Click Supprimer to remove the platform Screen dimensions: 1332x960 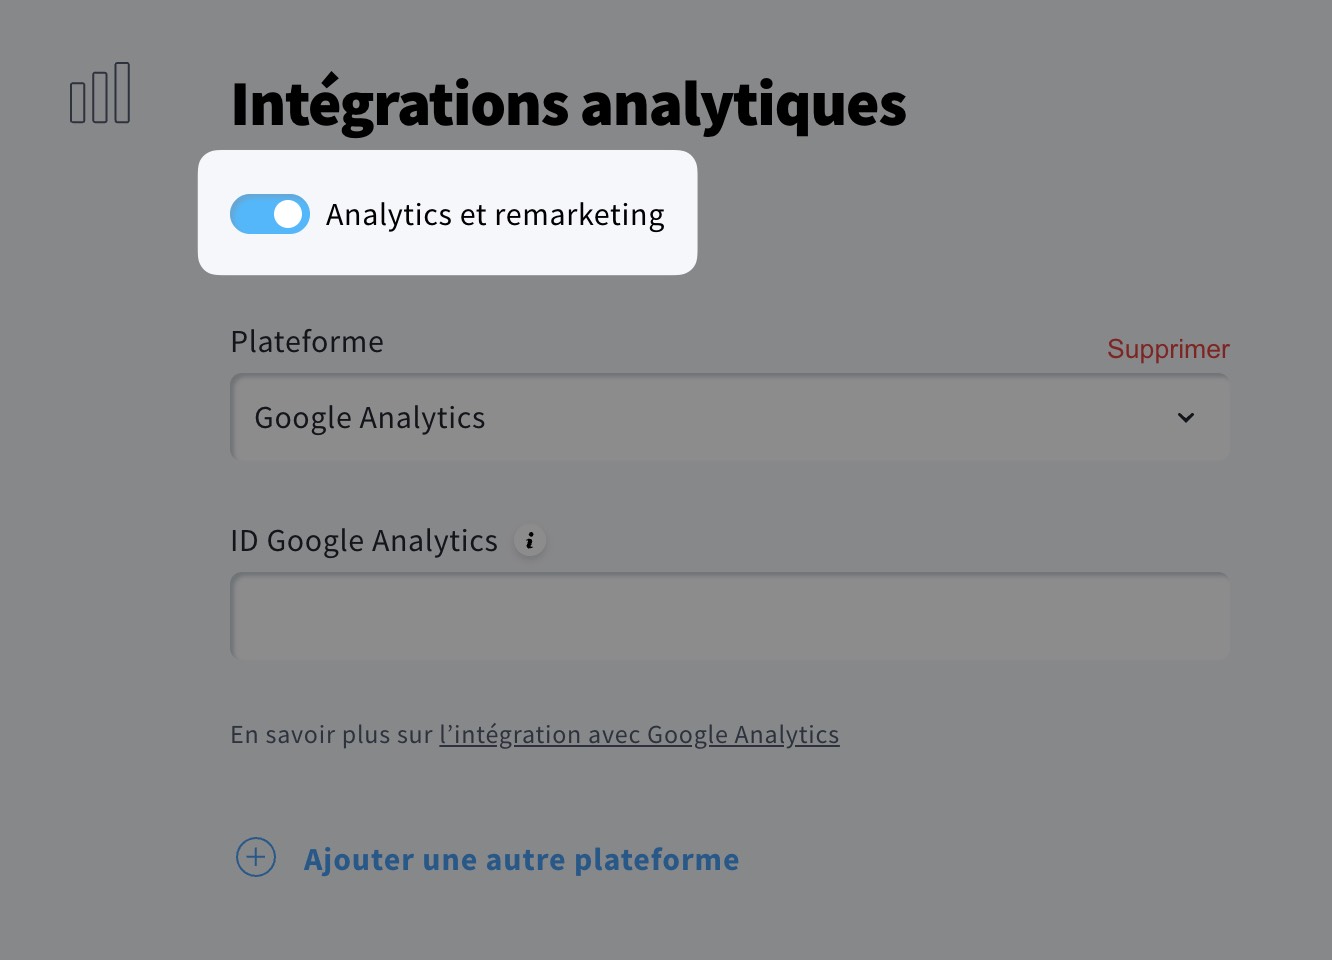1168,349
